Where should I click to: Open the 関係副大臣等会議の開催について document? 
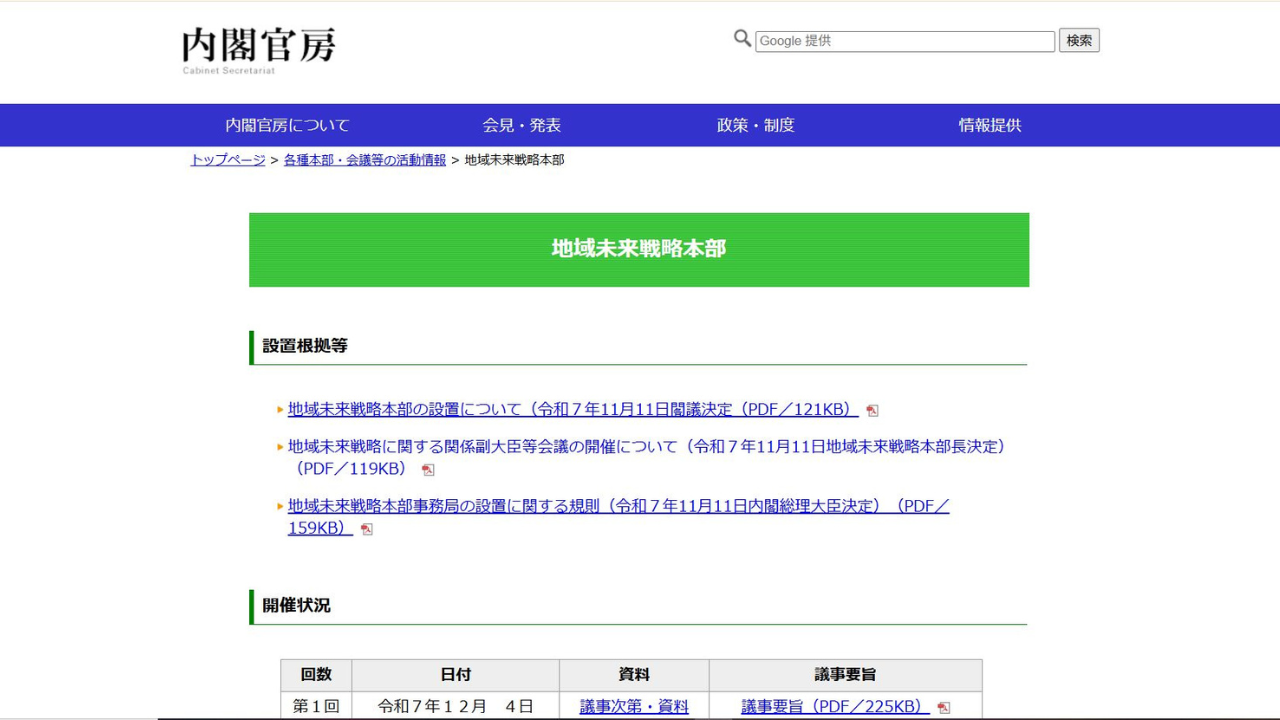click(646, 447)
